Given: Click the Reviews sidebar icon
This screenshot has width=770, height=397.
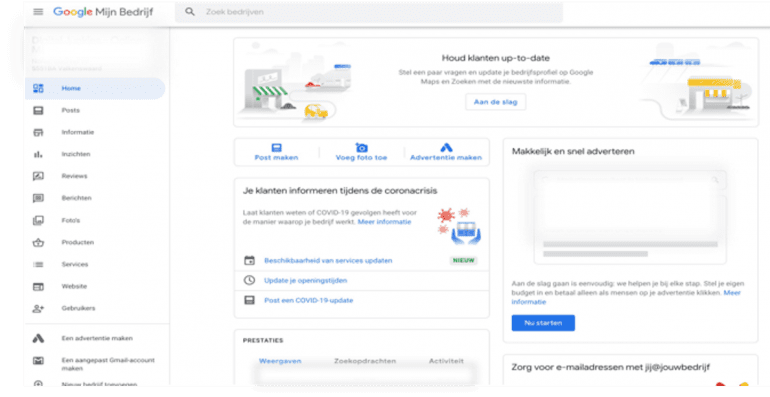Looking at the screenshot, I should coord(38,176).
